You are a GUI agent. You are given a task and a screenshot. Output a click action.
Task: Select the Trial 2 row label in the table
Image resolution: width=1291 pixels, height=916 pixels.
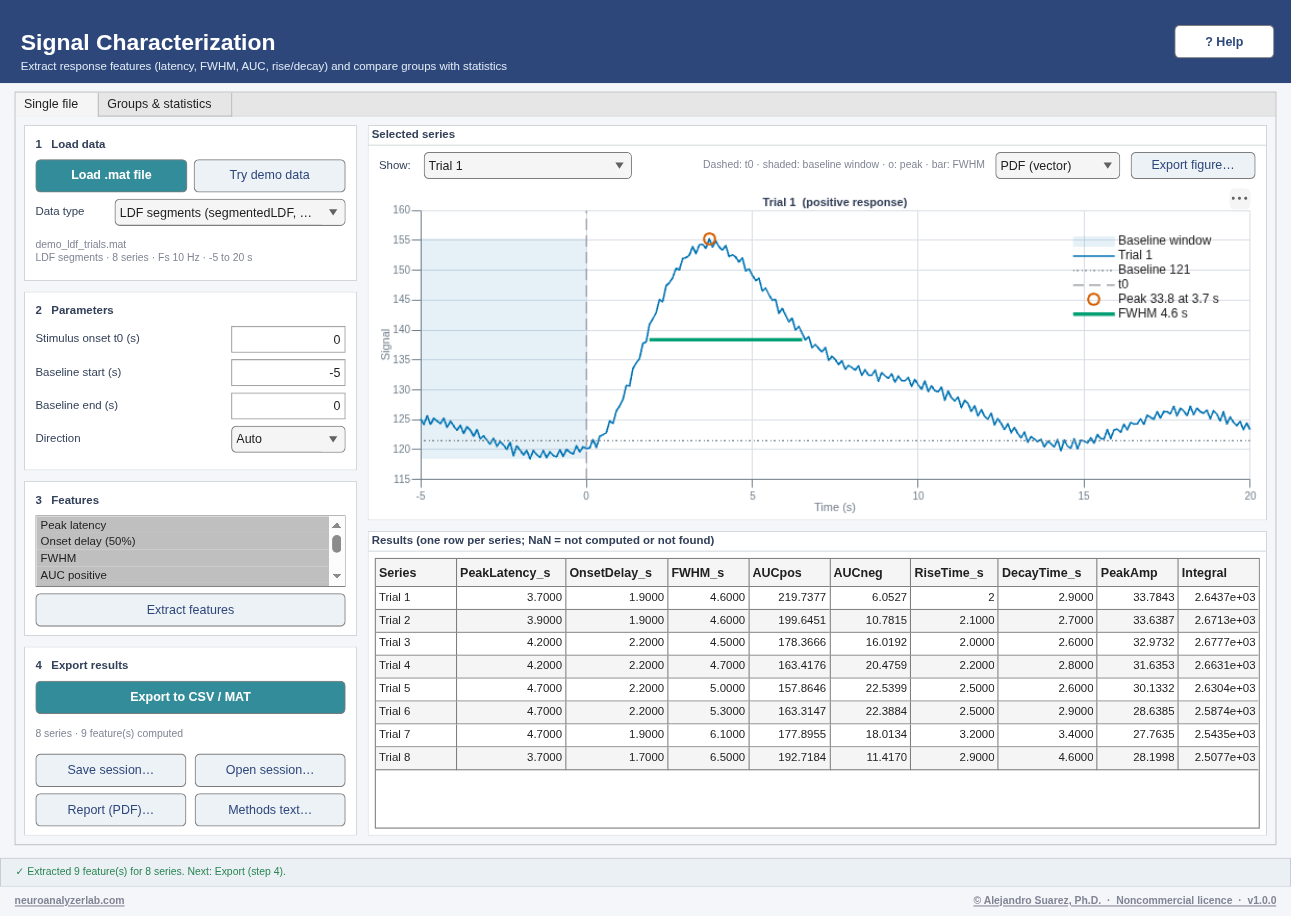[416, 620]
